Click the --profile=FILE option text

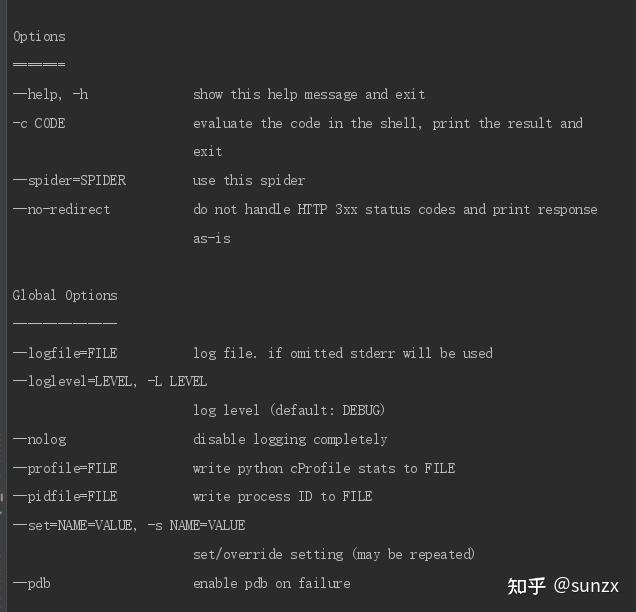pyautogui.click(x=65, y=468)
